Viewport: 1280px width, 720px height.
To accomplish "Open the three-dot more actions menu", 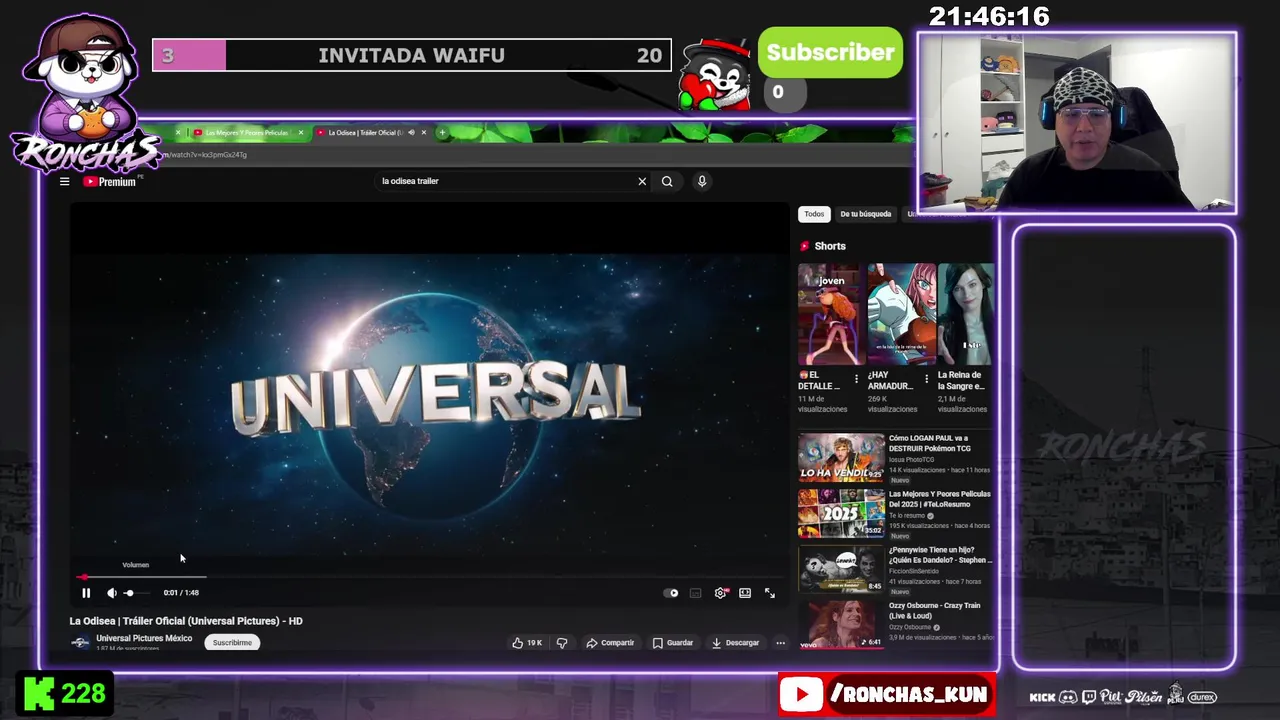I will point(780,643).
